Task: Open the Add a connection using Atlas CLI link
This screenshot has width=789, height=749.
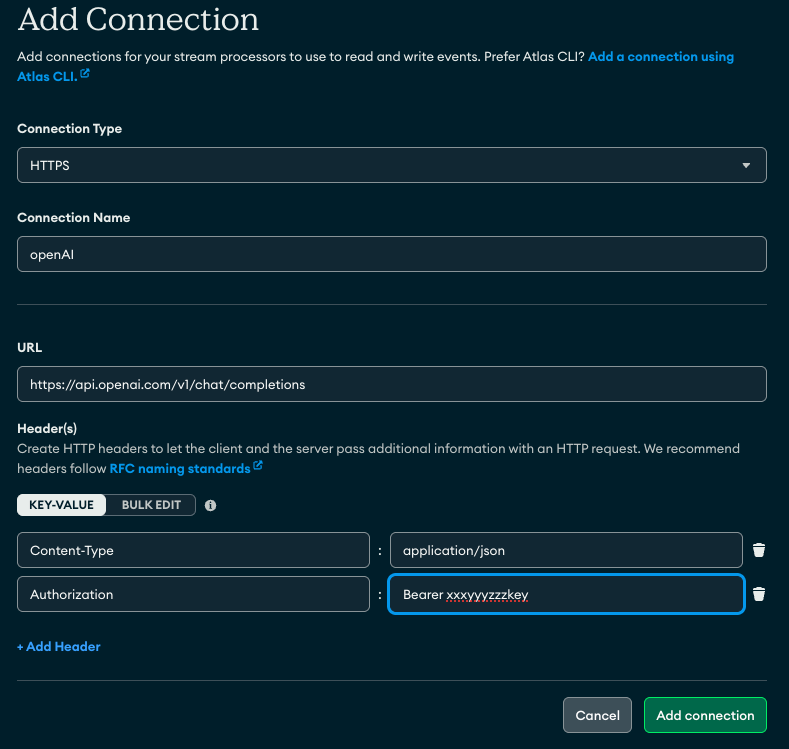Action: (x=660, y=57)
